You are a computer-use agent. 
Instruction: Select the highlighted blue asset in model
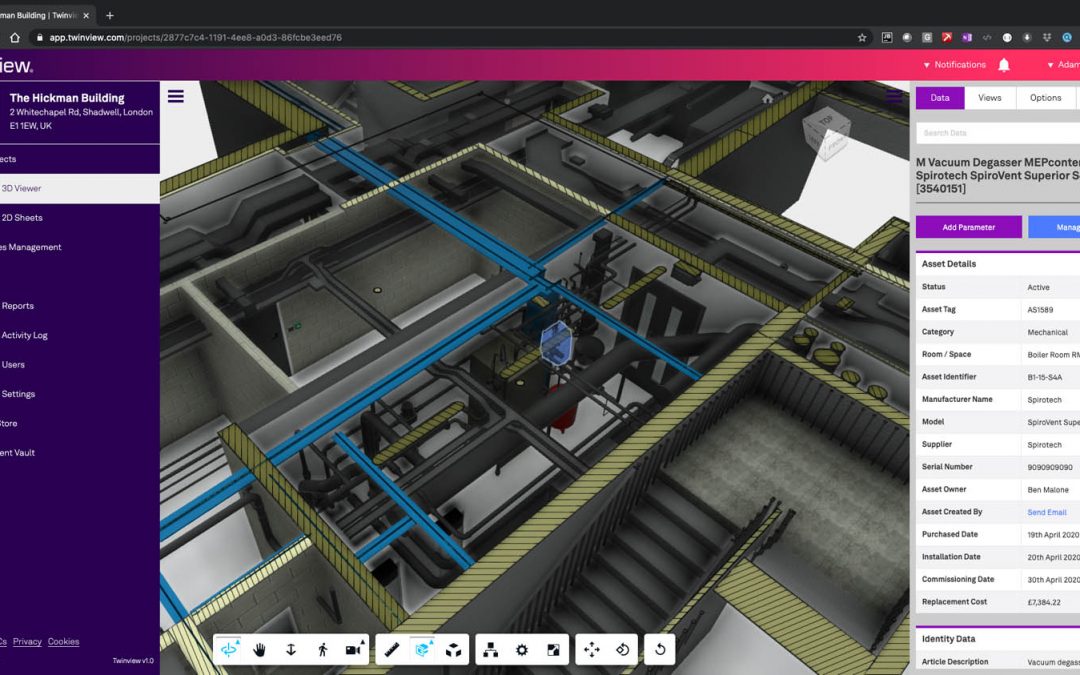click(x=556, y=342)
